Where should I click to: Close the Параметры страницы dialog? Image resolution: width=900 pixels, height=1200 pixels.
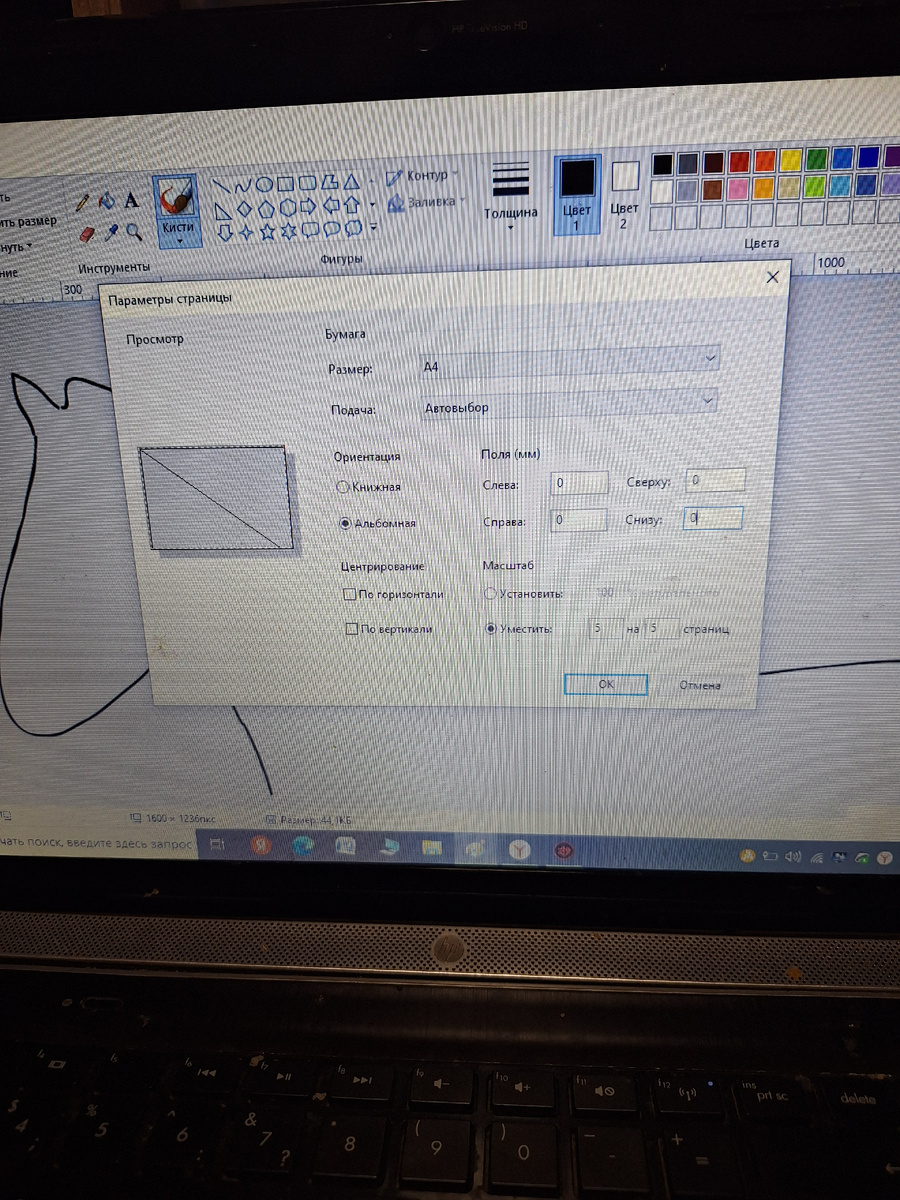click(x=772, y=277)
